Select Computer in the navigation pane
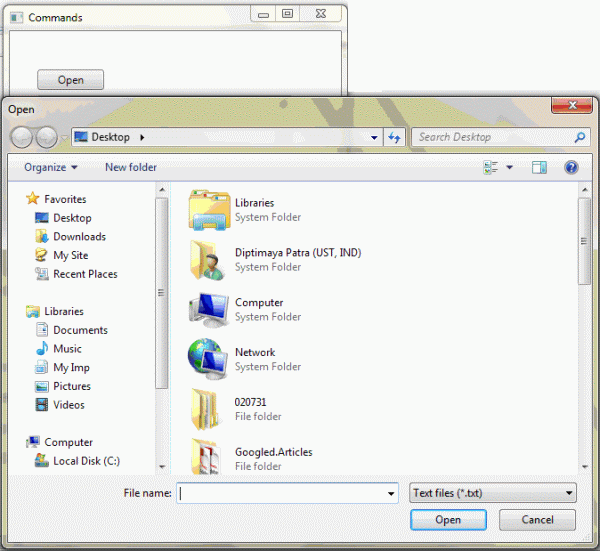 [68, 442]
